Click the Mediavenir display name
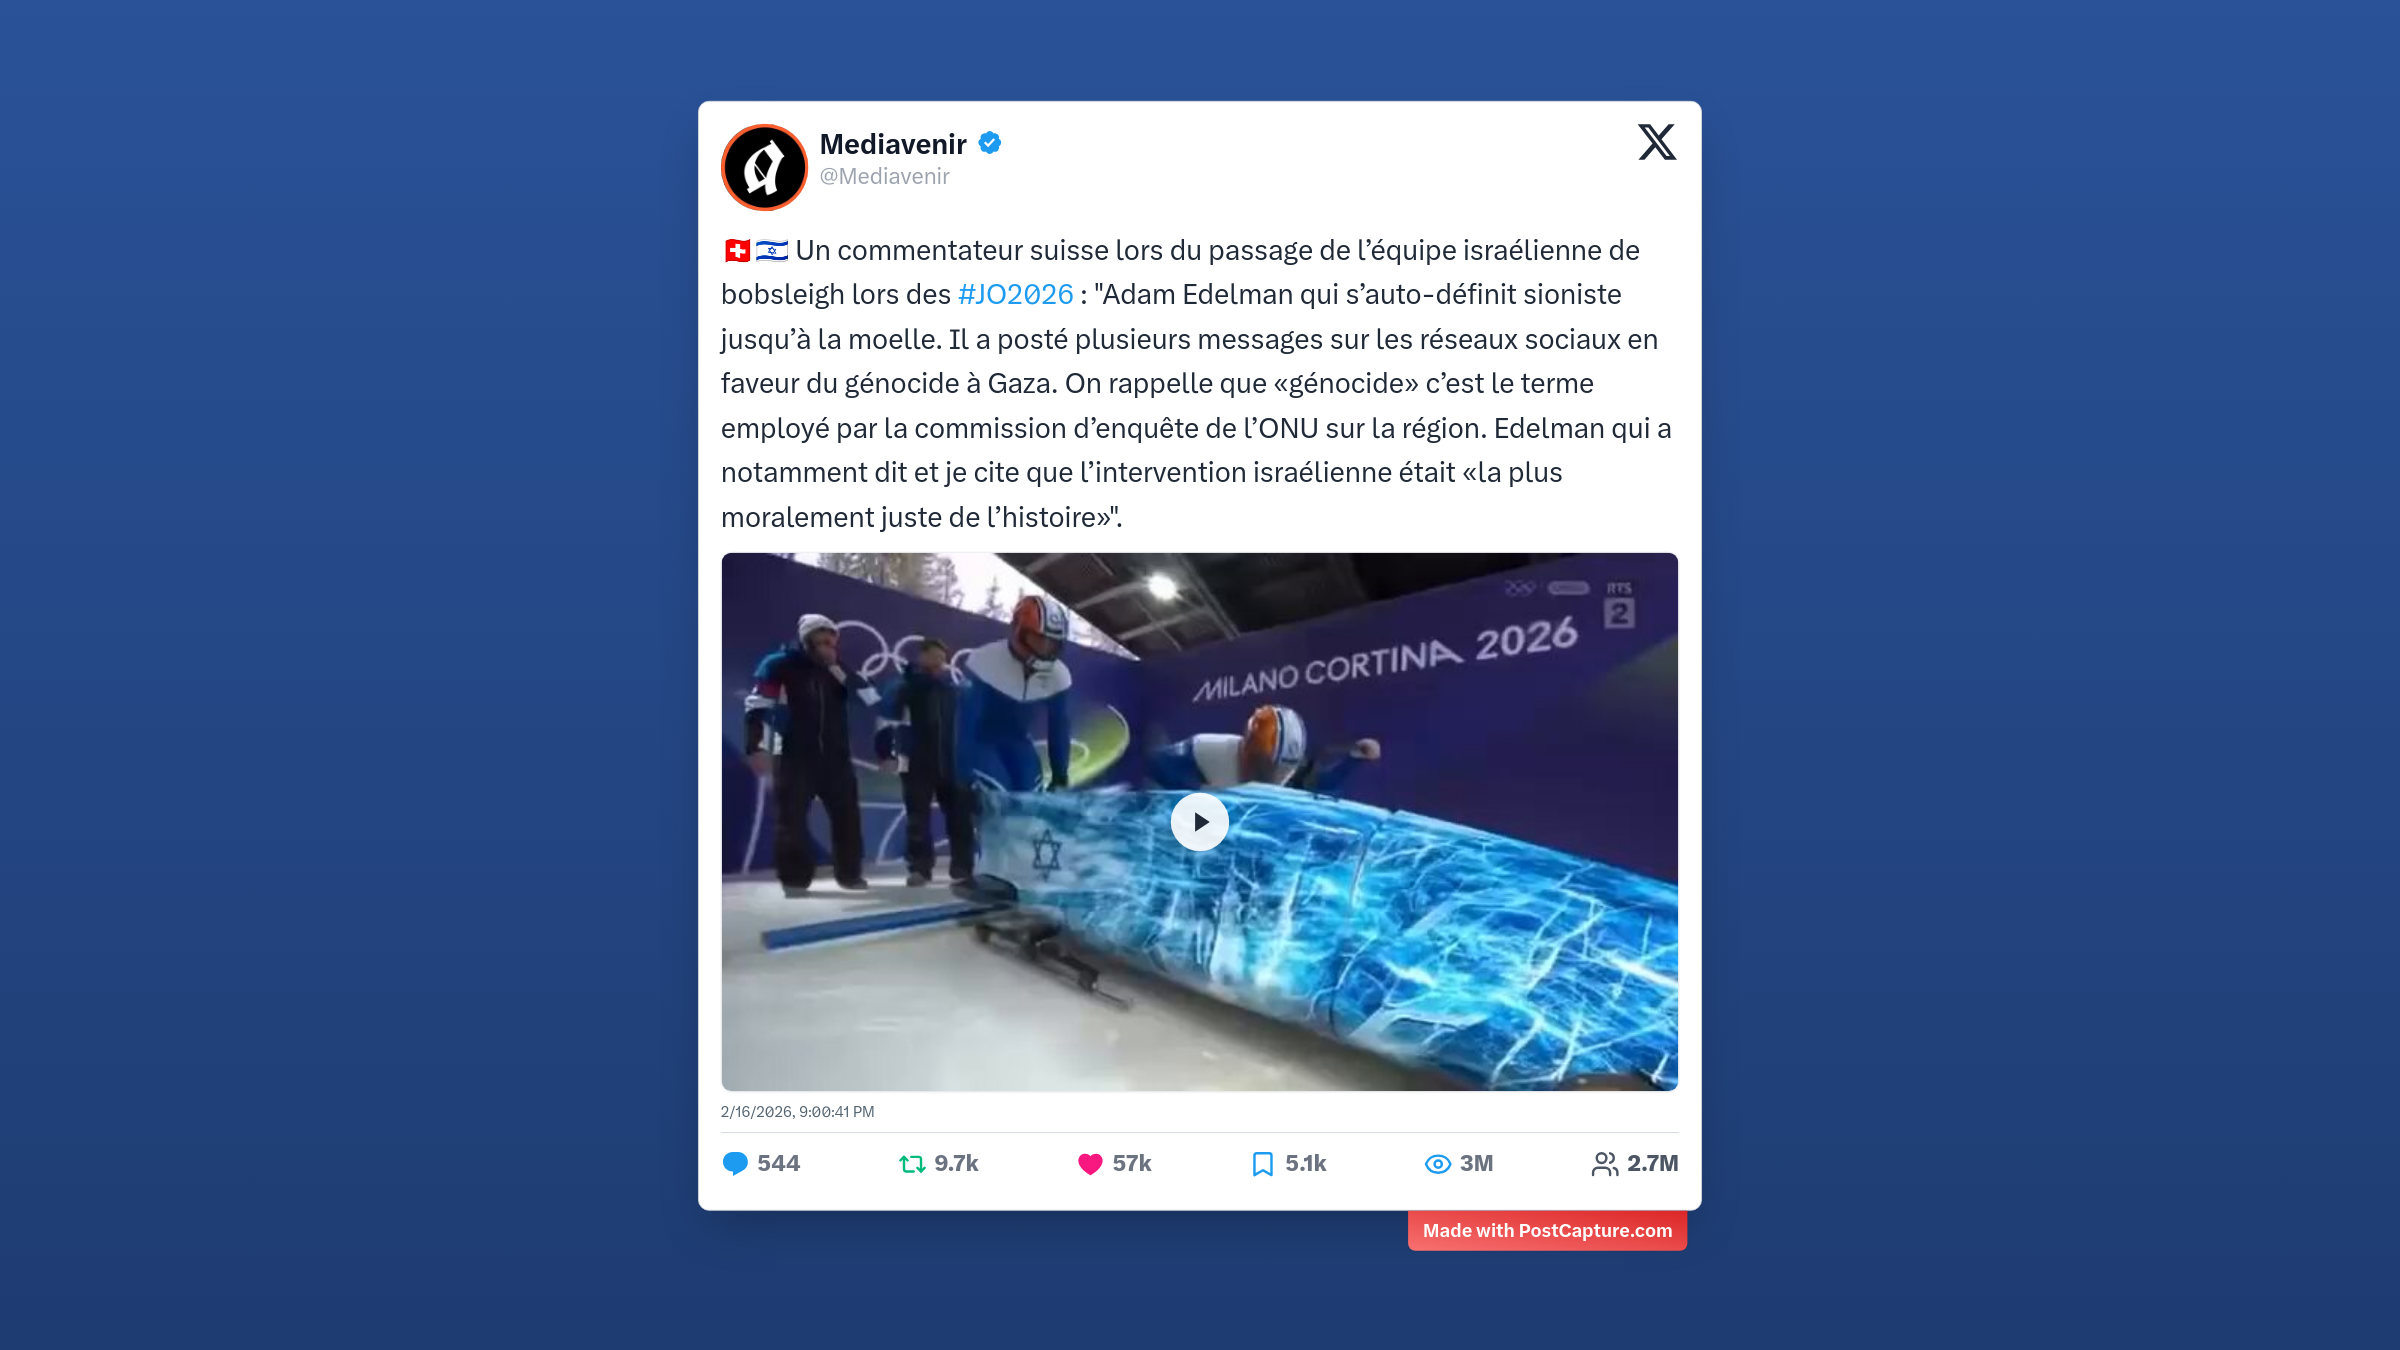This screenshot has width=2400, height=1350. (893, 144)
